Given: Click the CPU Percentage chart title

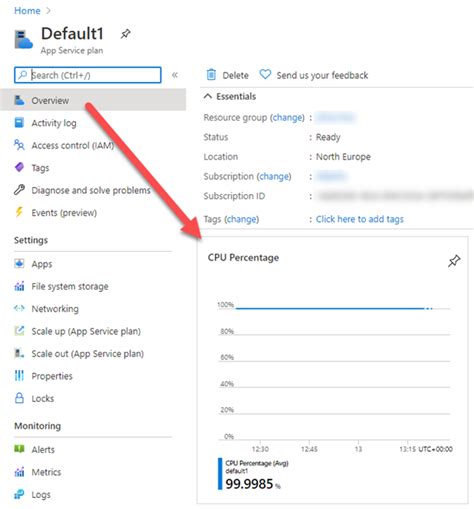Looking at the screenshot, I should [x=243, y=258].
